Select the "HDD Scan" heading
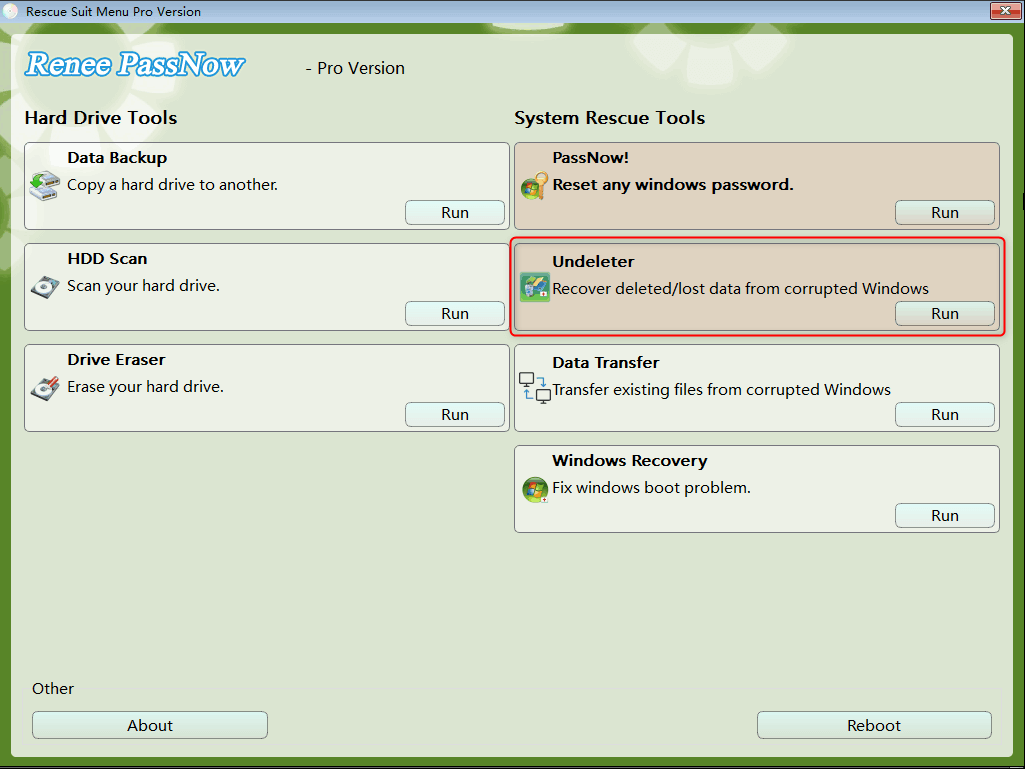The width and height of the screenshot is (1025, 769). click(107, 258)
